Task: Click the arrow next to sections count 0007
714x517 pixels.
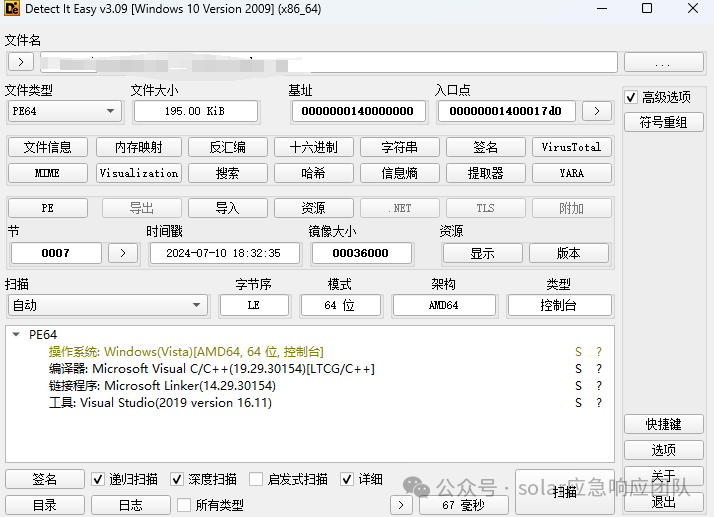Action: tap(123, 253)
